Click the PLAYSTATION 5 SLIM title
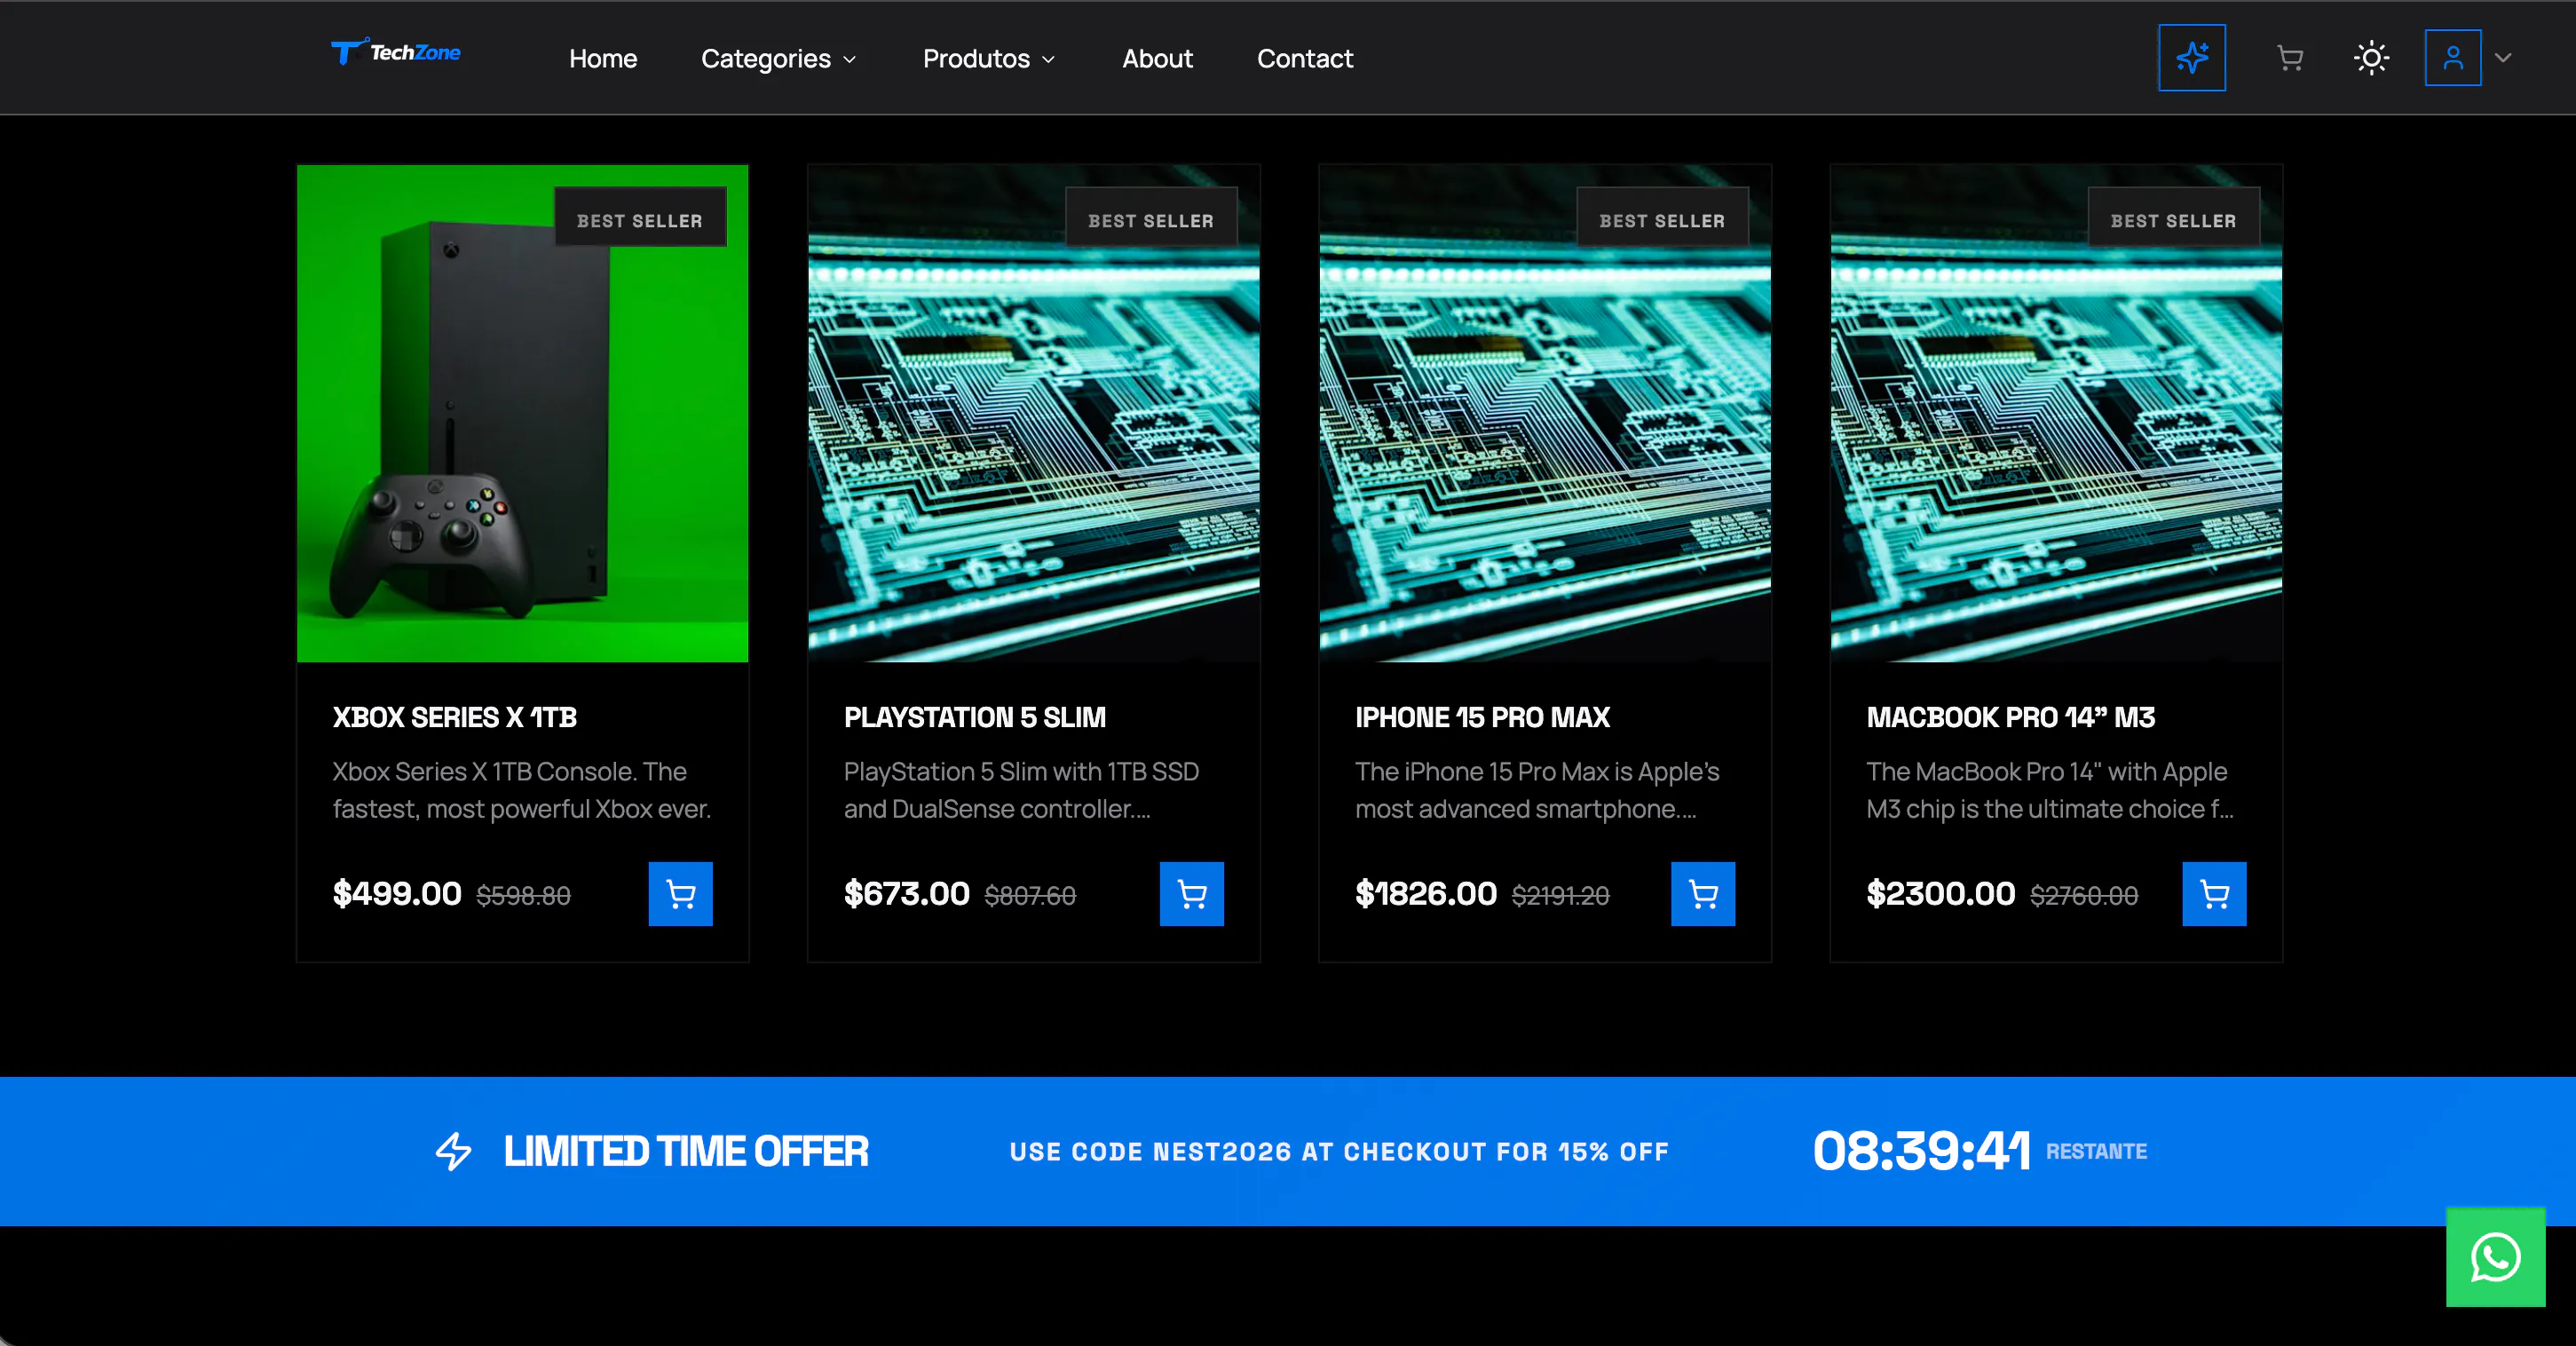Screen dimensions: 2576x1346 point(974,718)
